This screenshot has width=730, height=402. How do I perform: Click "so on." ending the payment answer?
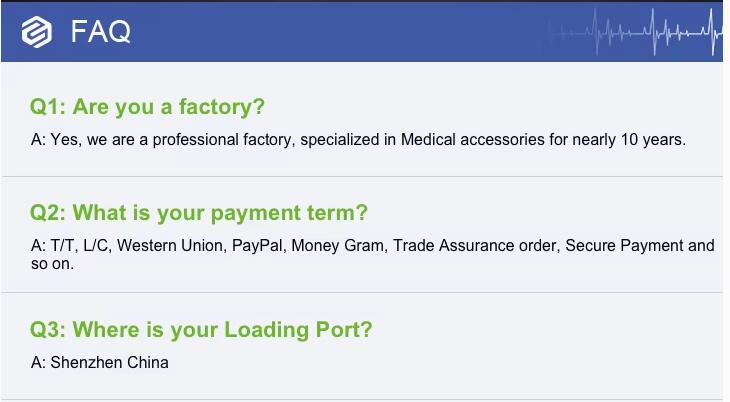pyautogui.click(x=53, y=264)
